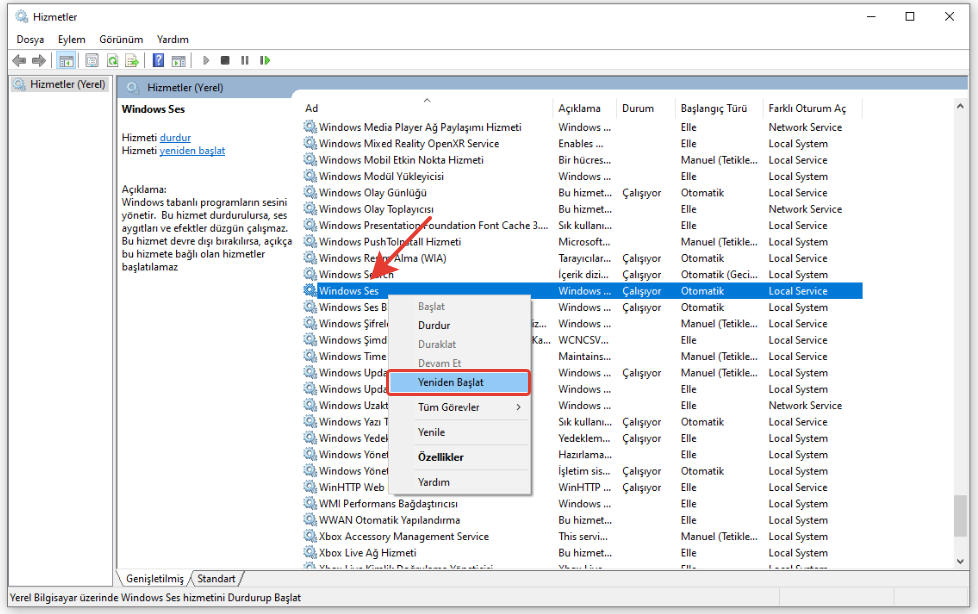Viewport: 978px width, 614px height.
Task: Sort by the Başlangıç Türü column header
Action: tap(714, 108)
